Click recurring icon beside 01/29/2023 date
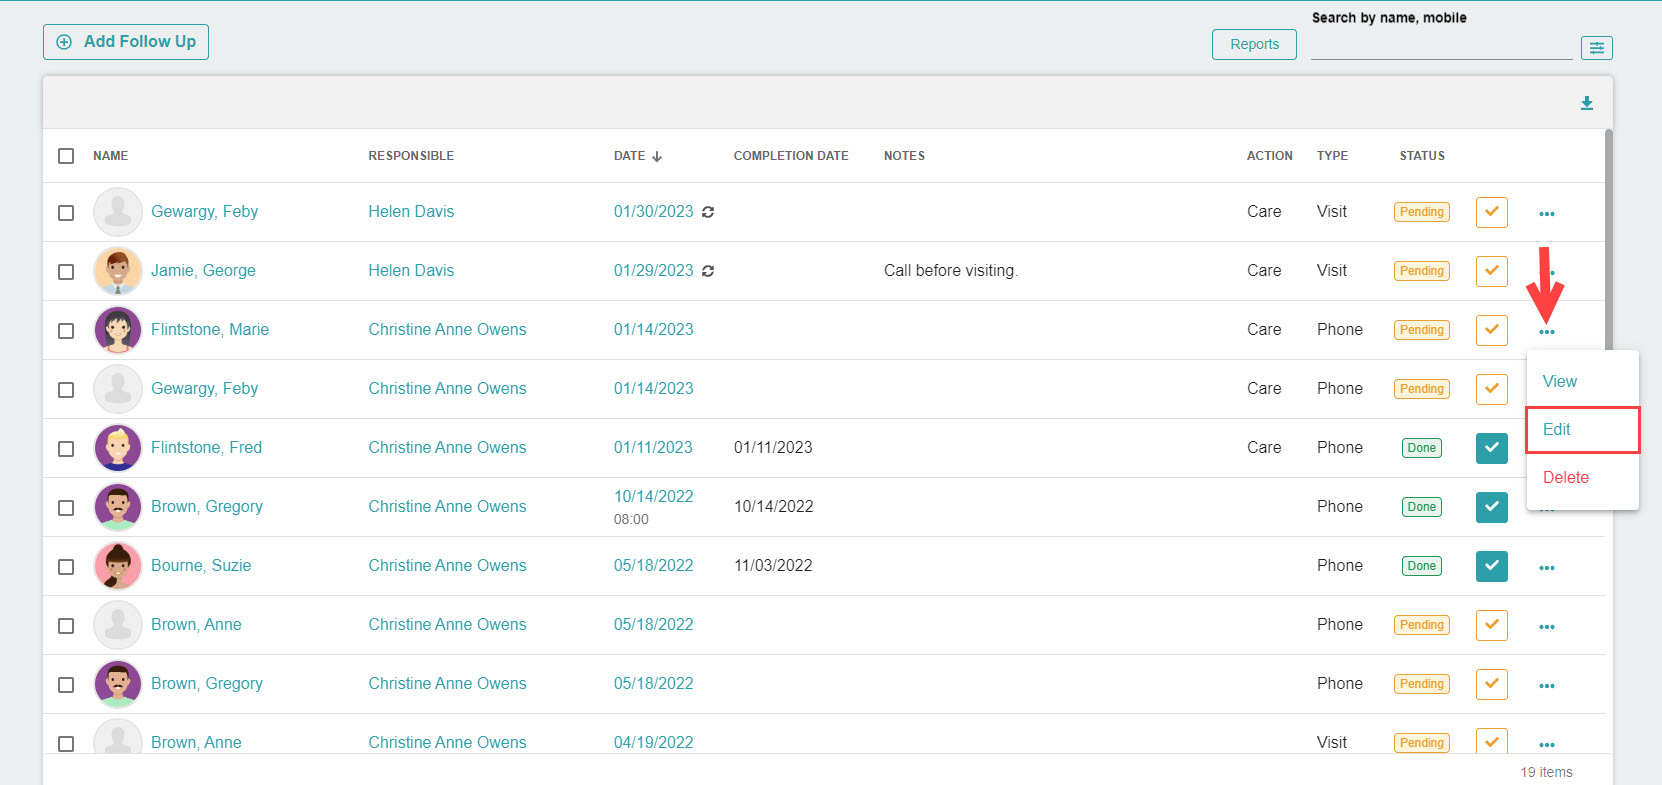Image resolution: width=1662 pixels, height=785 pixels. (708, 271)
